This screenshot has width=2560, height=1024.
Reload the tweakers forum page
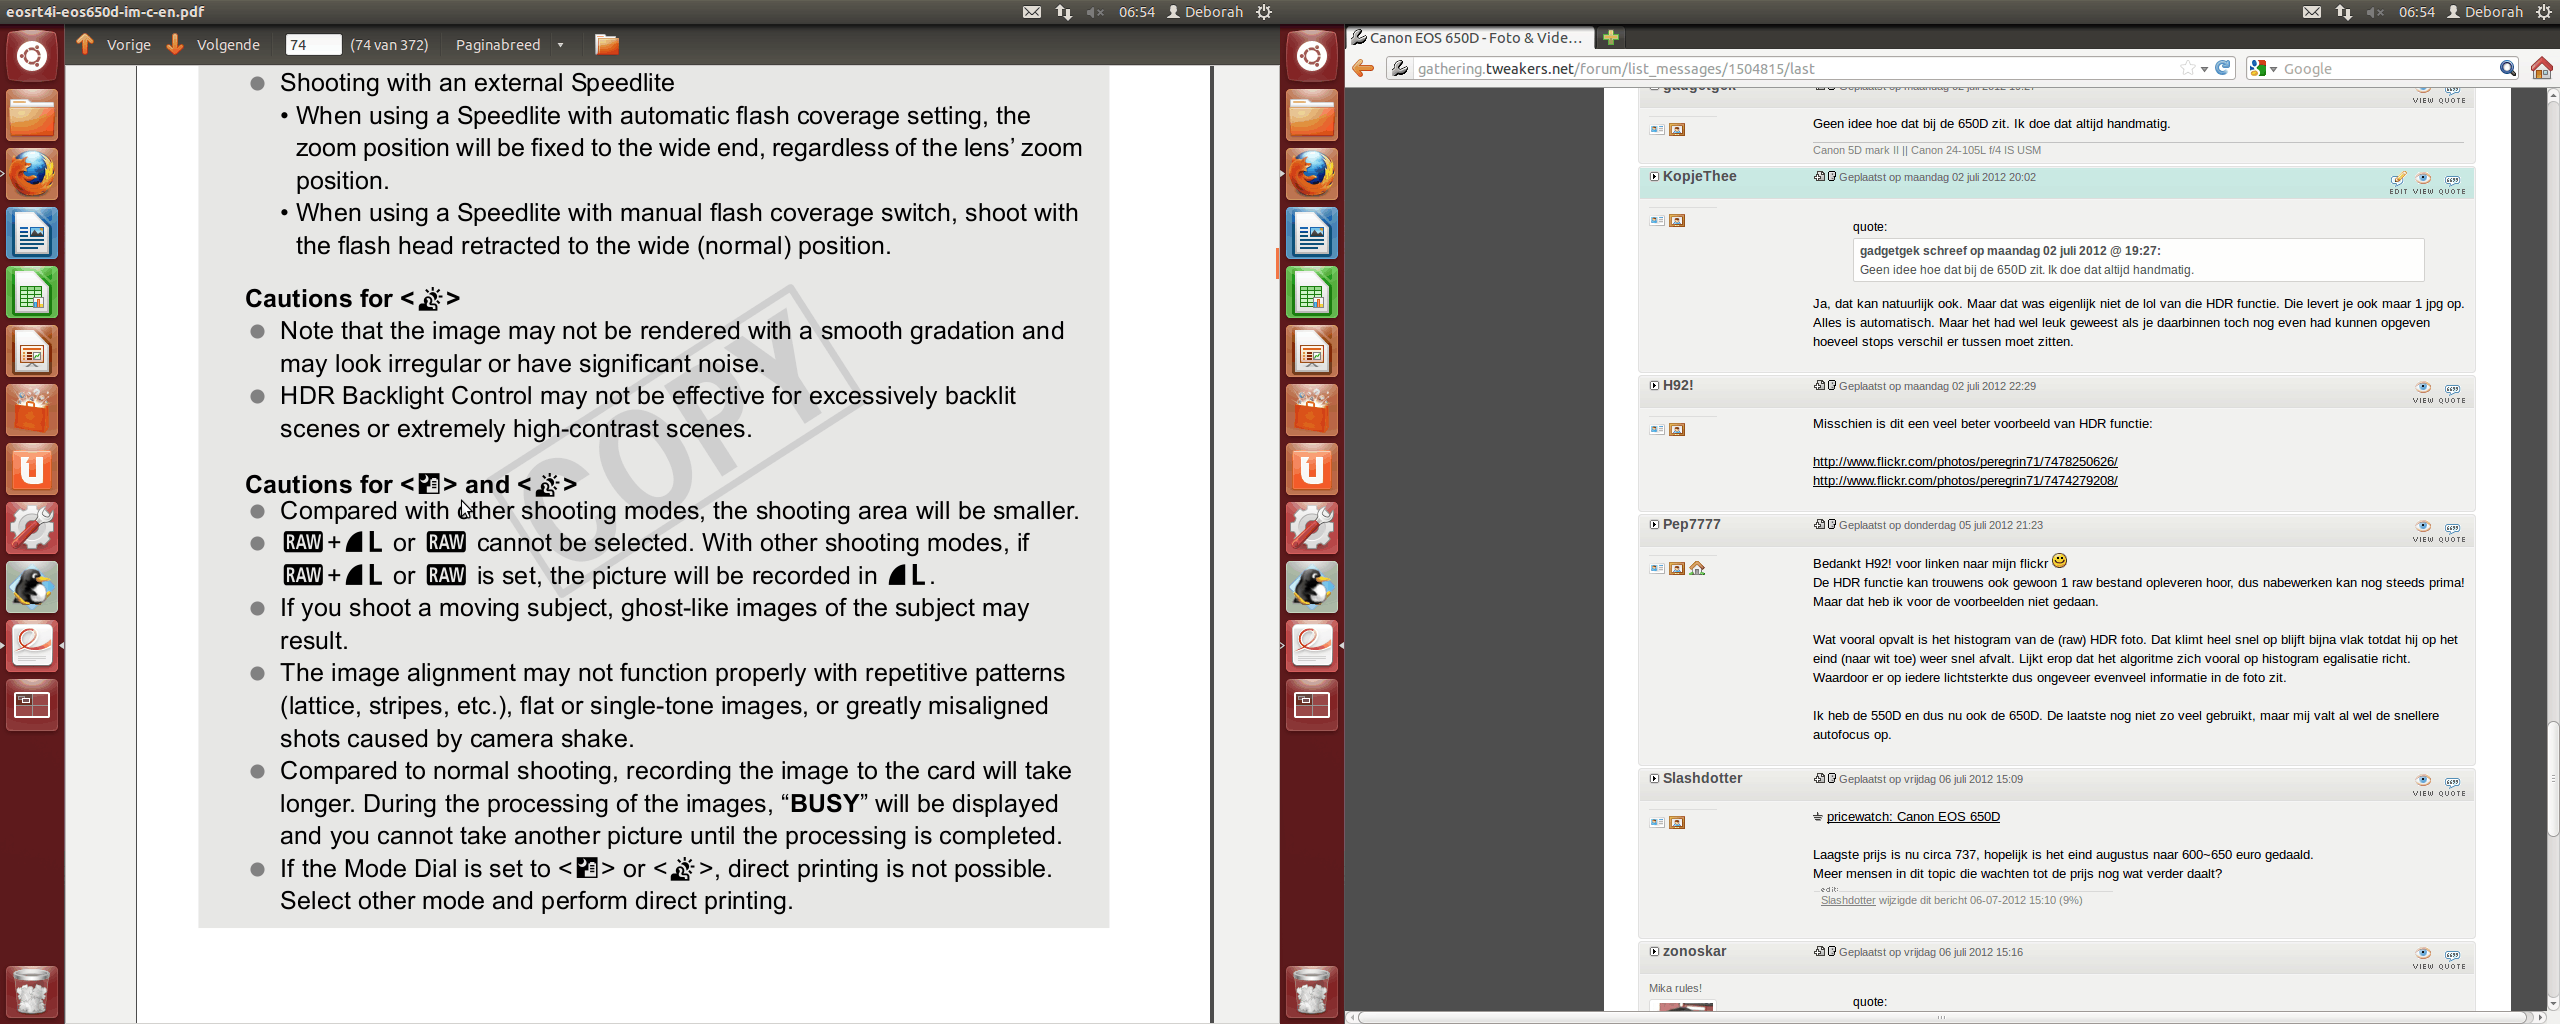tap(2222, 68)
